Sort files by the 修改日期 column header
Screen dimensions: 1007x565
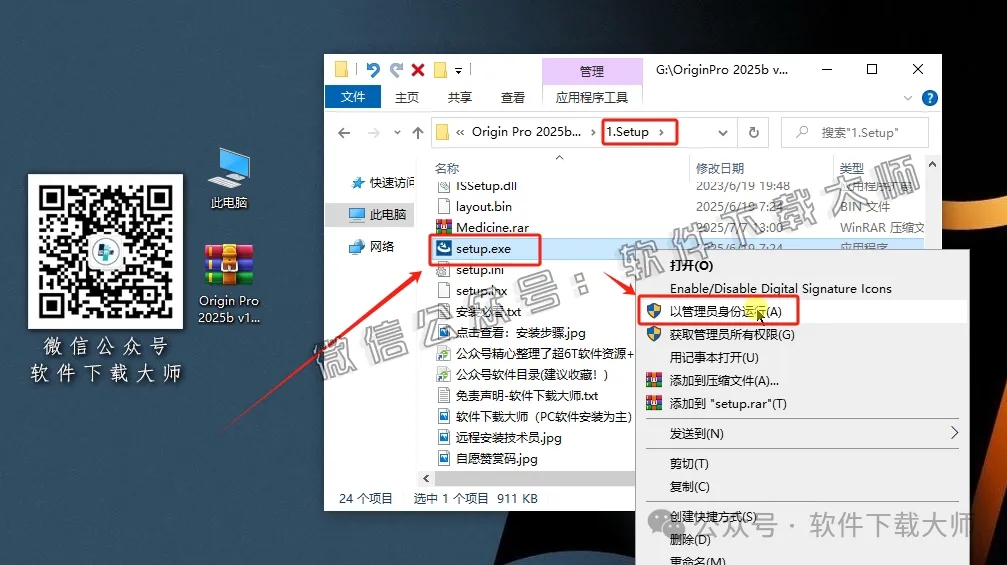(x=720, y=168)
